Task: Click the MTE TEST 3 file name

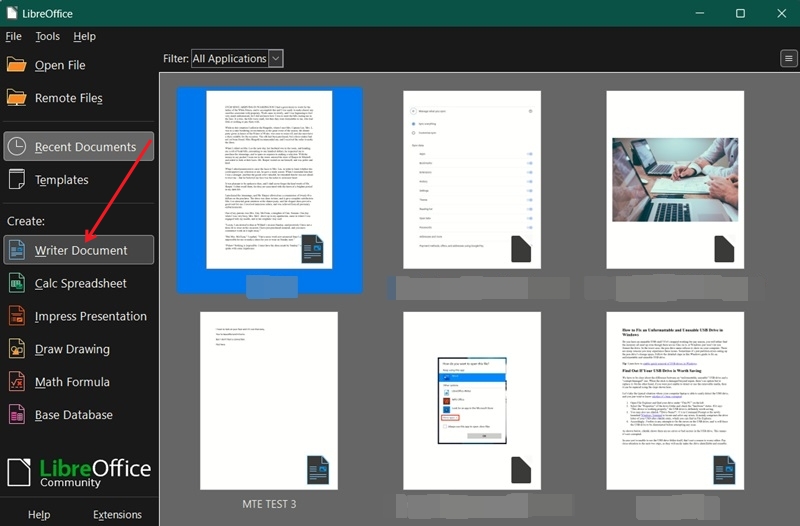Action: tap(269, 504)
